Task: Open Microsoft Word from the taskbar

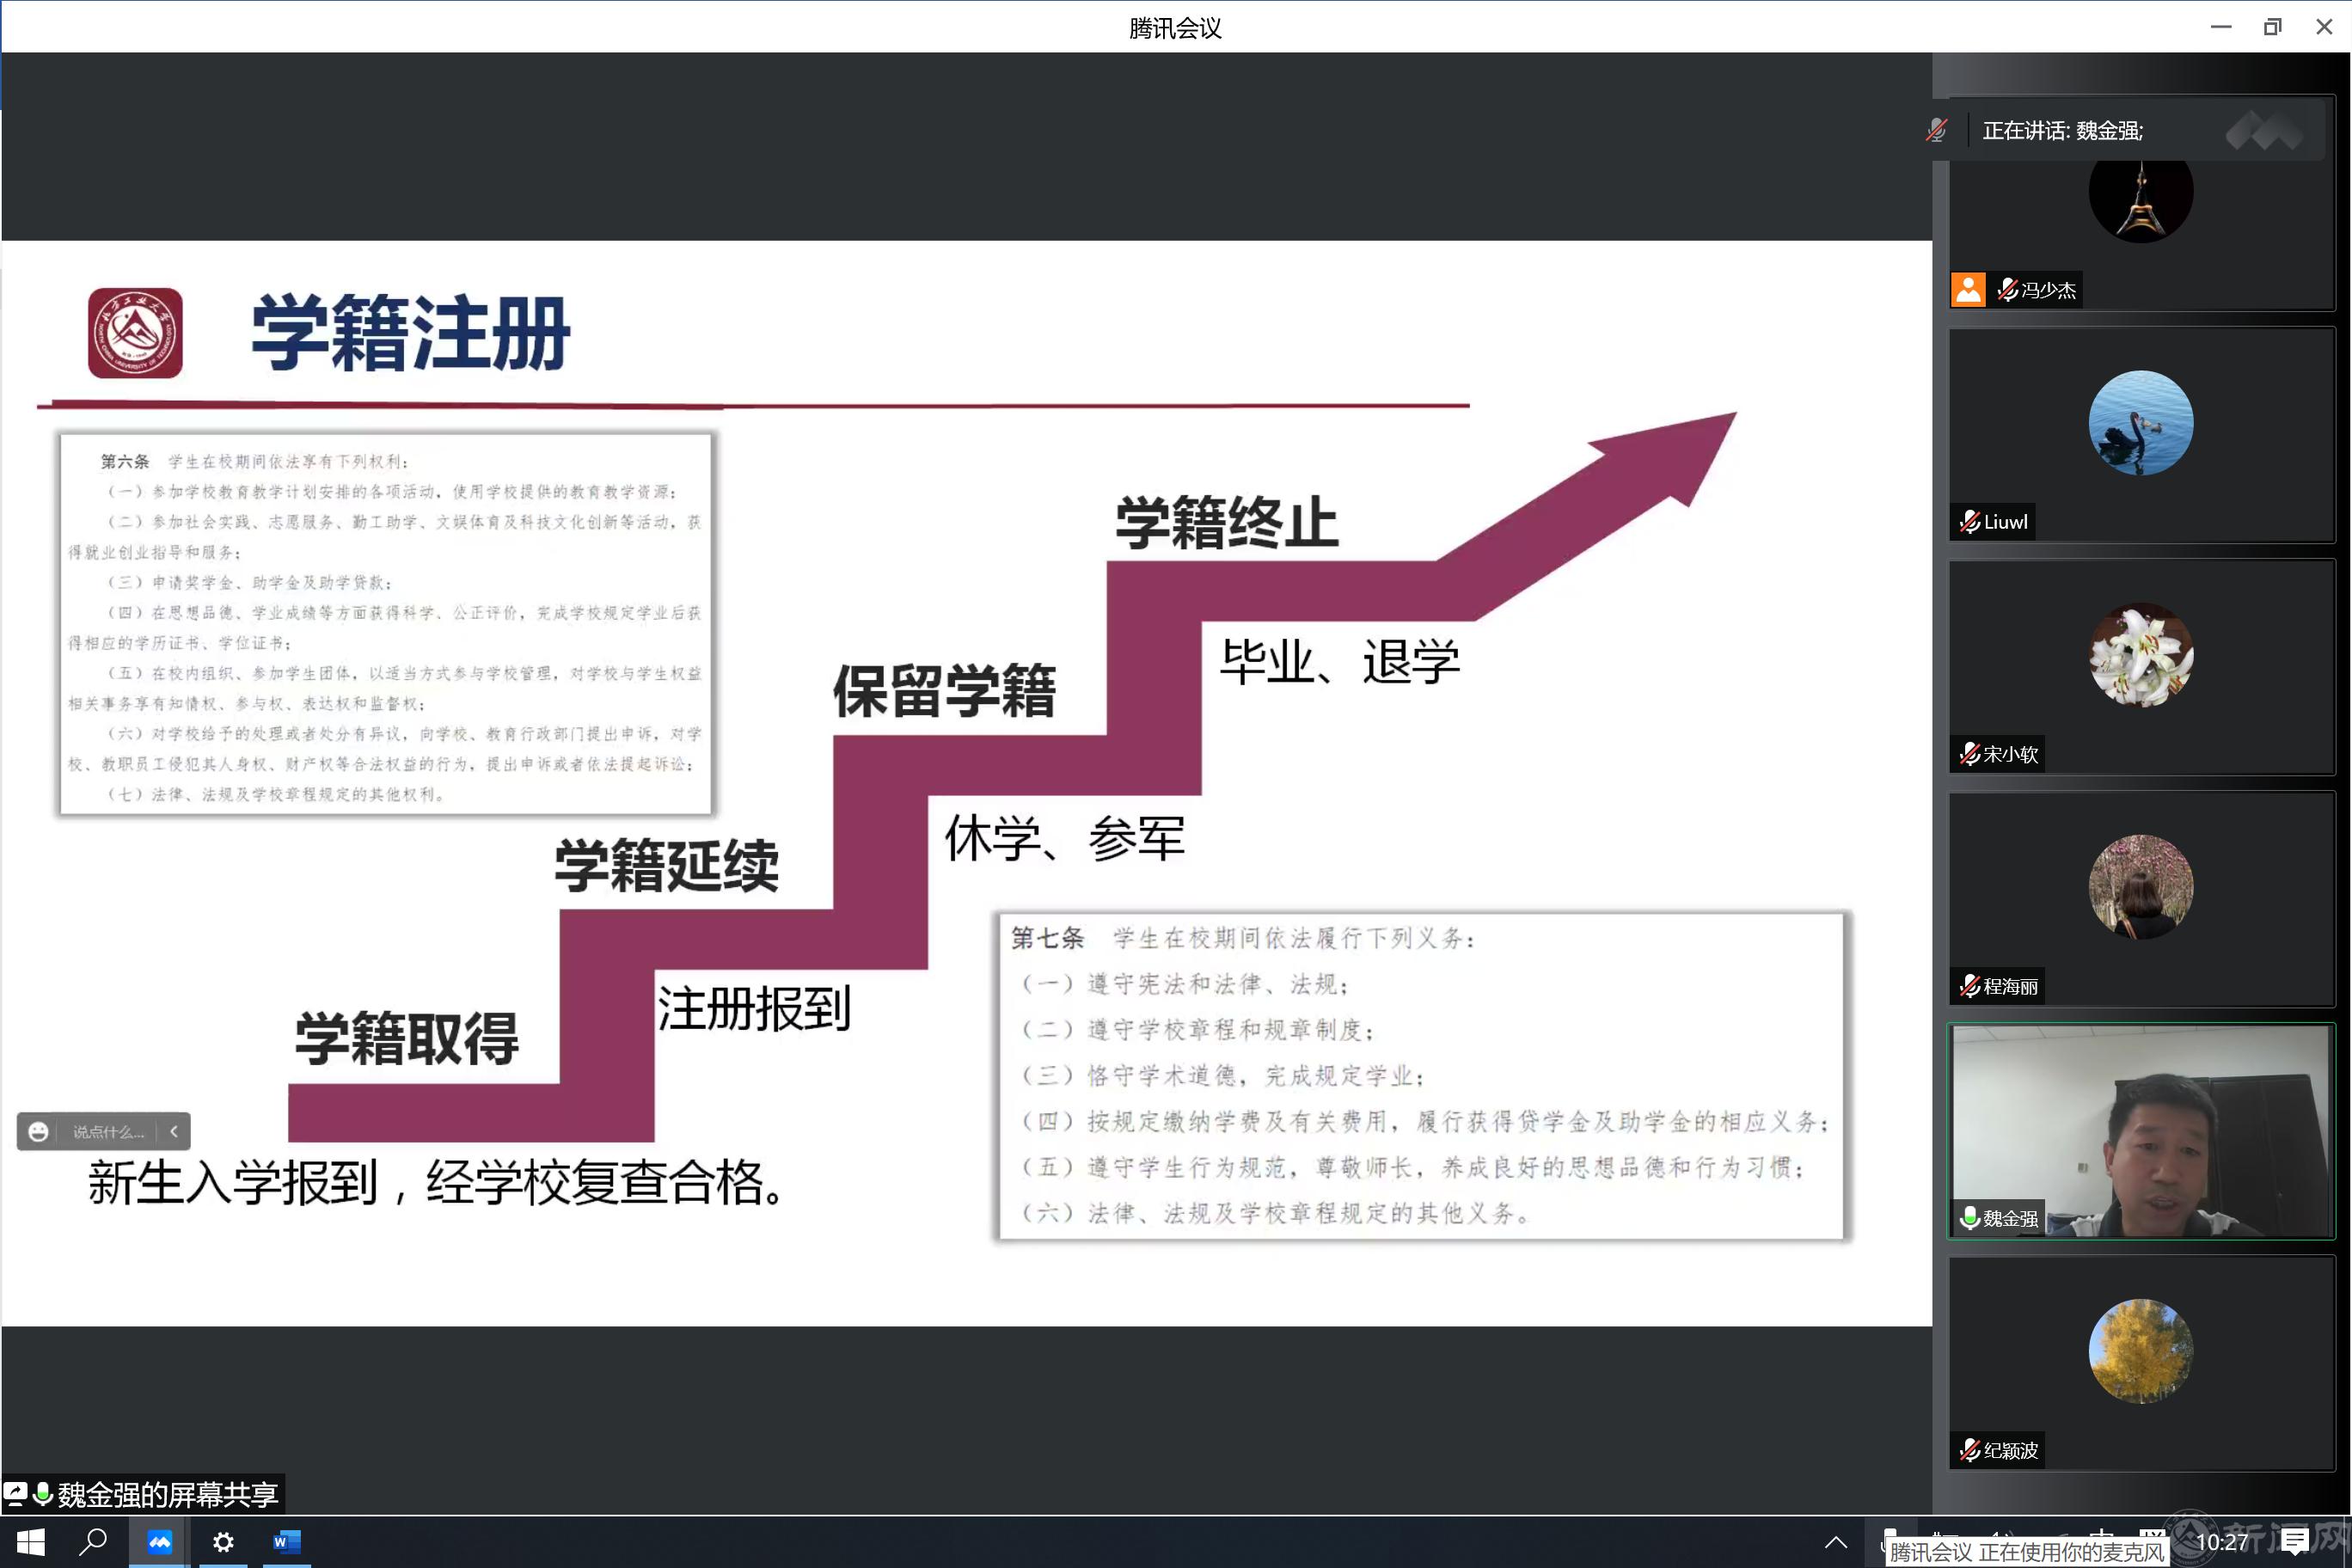Action: (287, 1542)
